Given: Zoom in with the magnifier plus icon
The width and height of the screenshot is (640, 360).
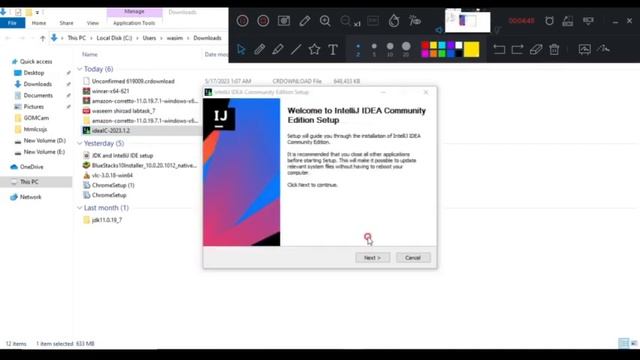Looking at the screenshot, I should pos(325,20).
